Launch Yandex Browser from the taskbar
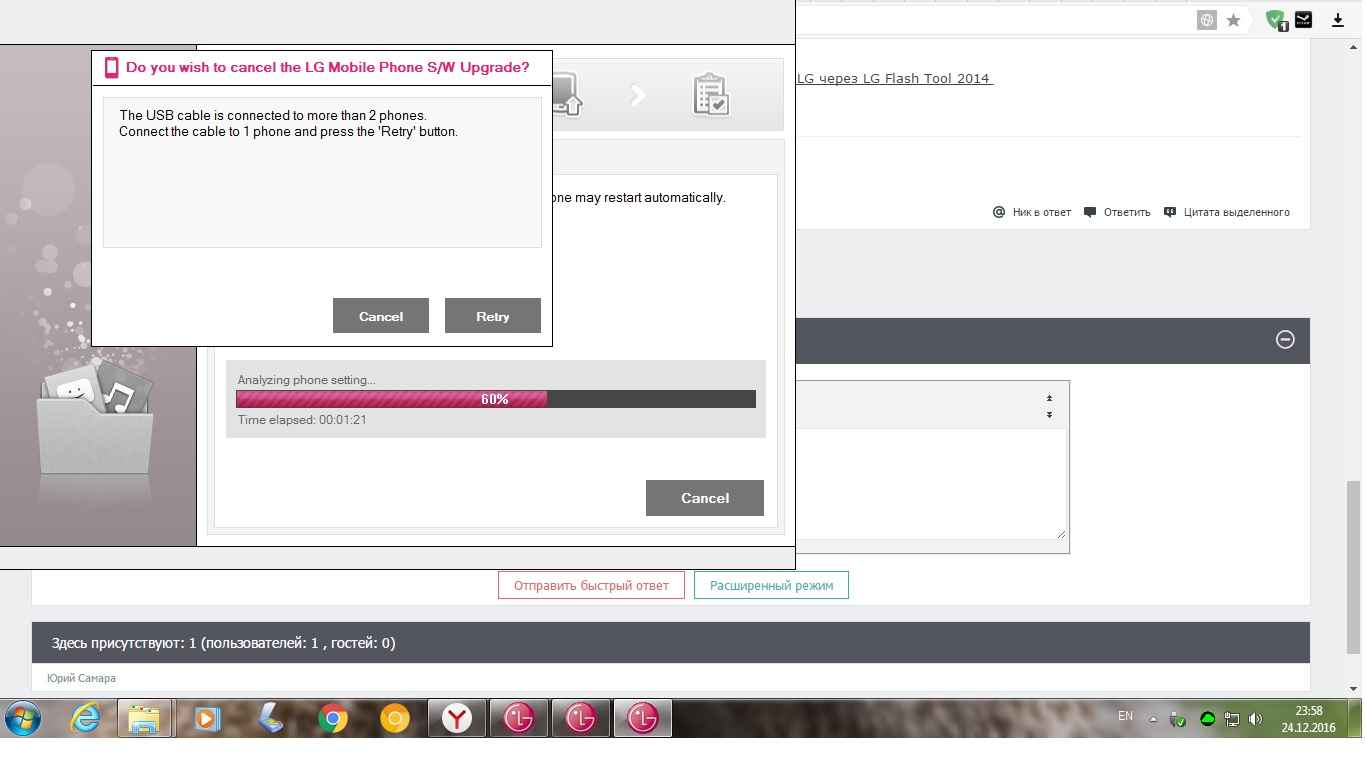The image size is (1366, 768). coord(457,718)
